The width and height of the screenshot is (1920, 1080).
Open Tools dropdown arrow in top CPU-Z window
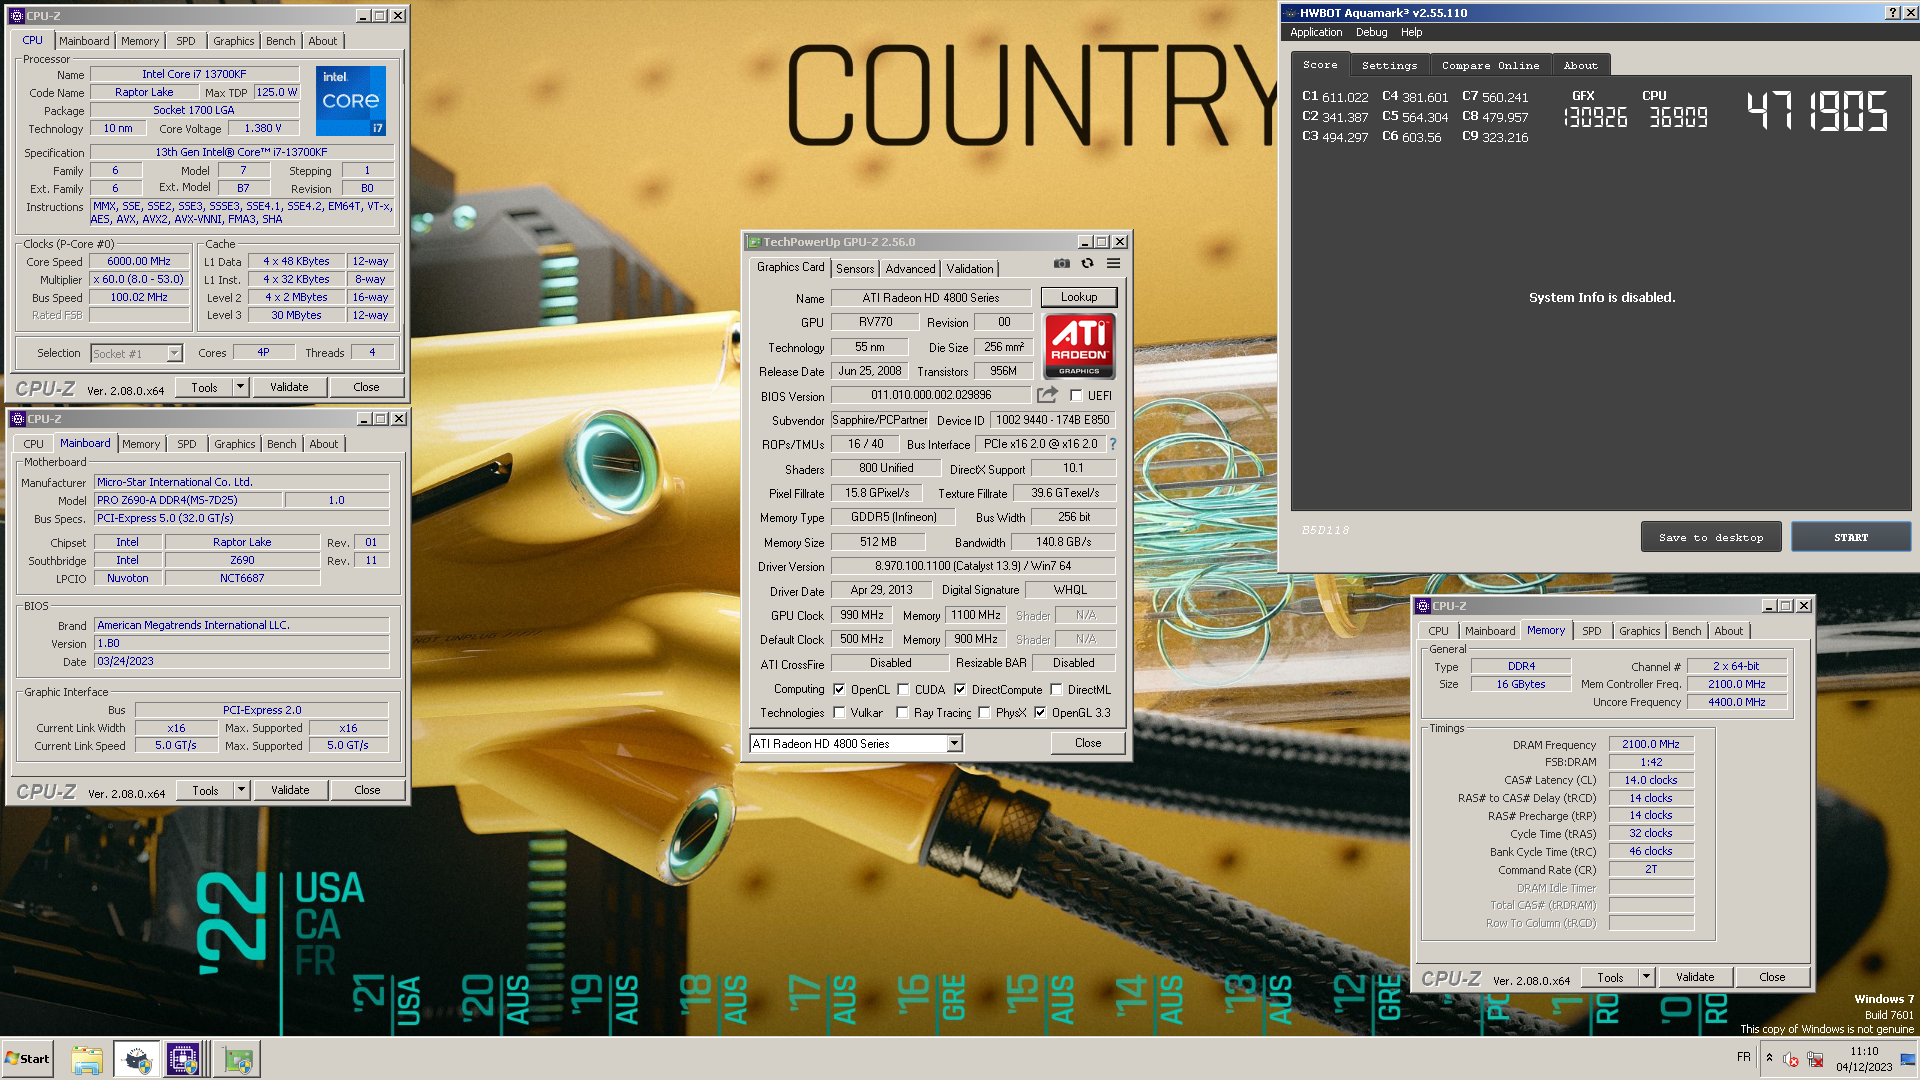tap(240, 387)
